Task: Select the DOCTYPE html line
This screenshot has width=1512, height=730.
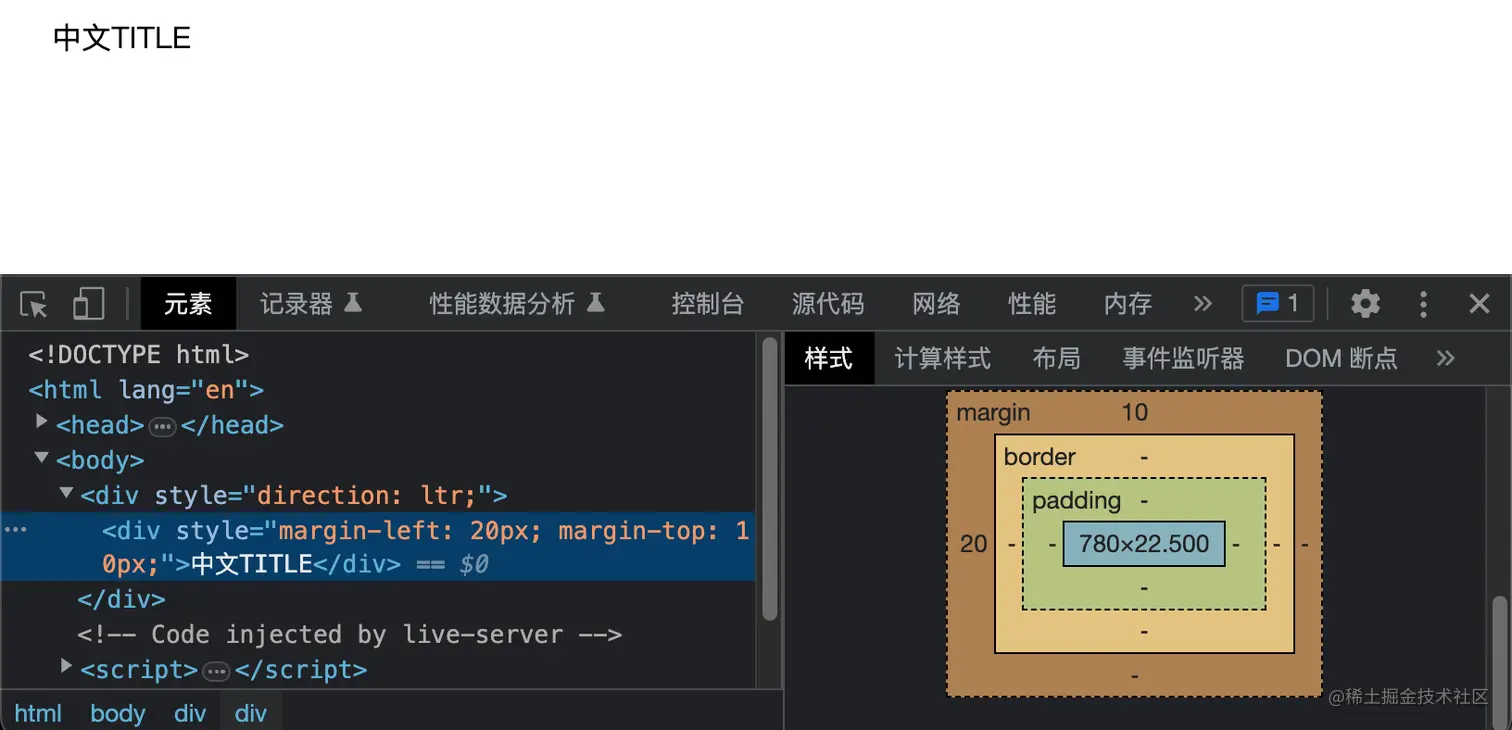Action: click(x=139, y=354)
